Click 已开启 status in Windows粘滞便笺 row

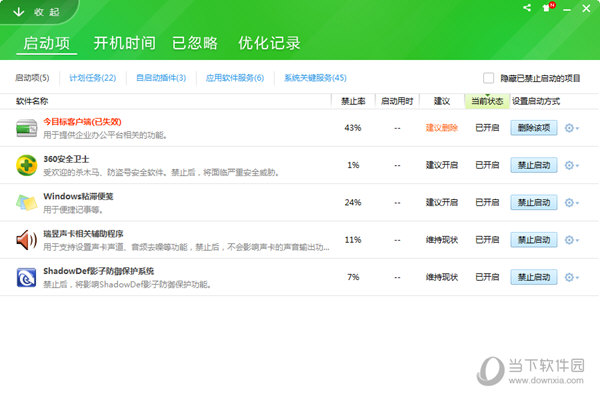(x=487, y=202)
